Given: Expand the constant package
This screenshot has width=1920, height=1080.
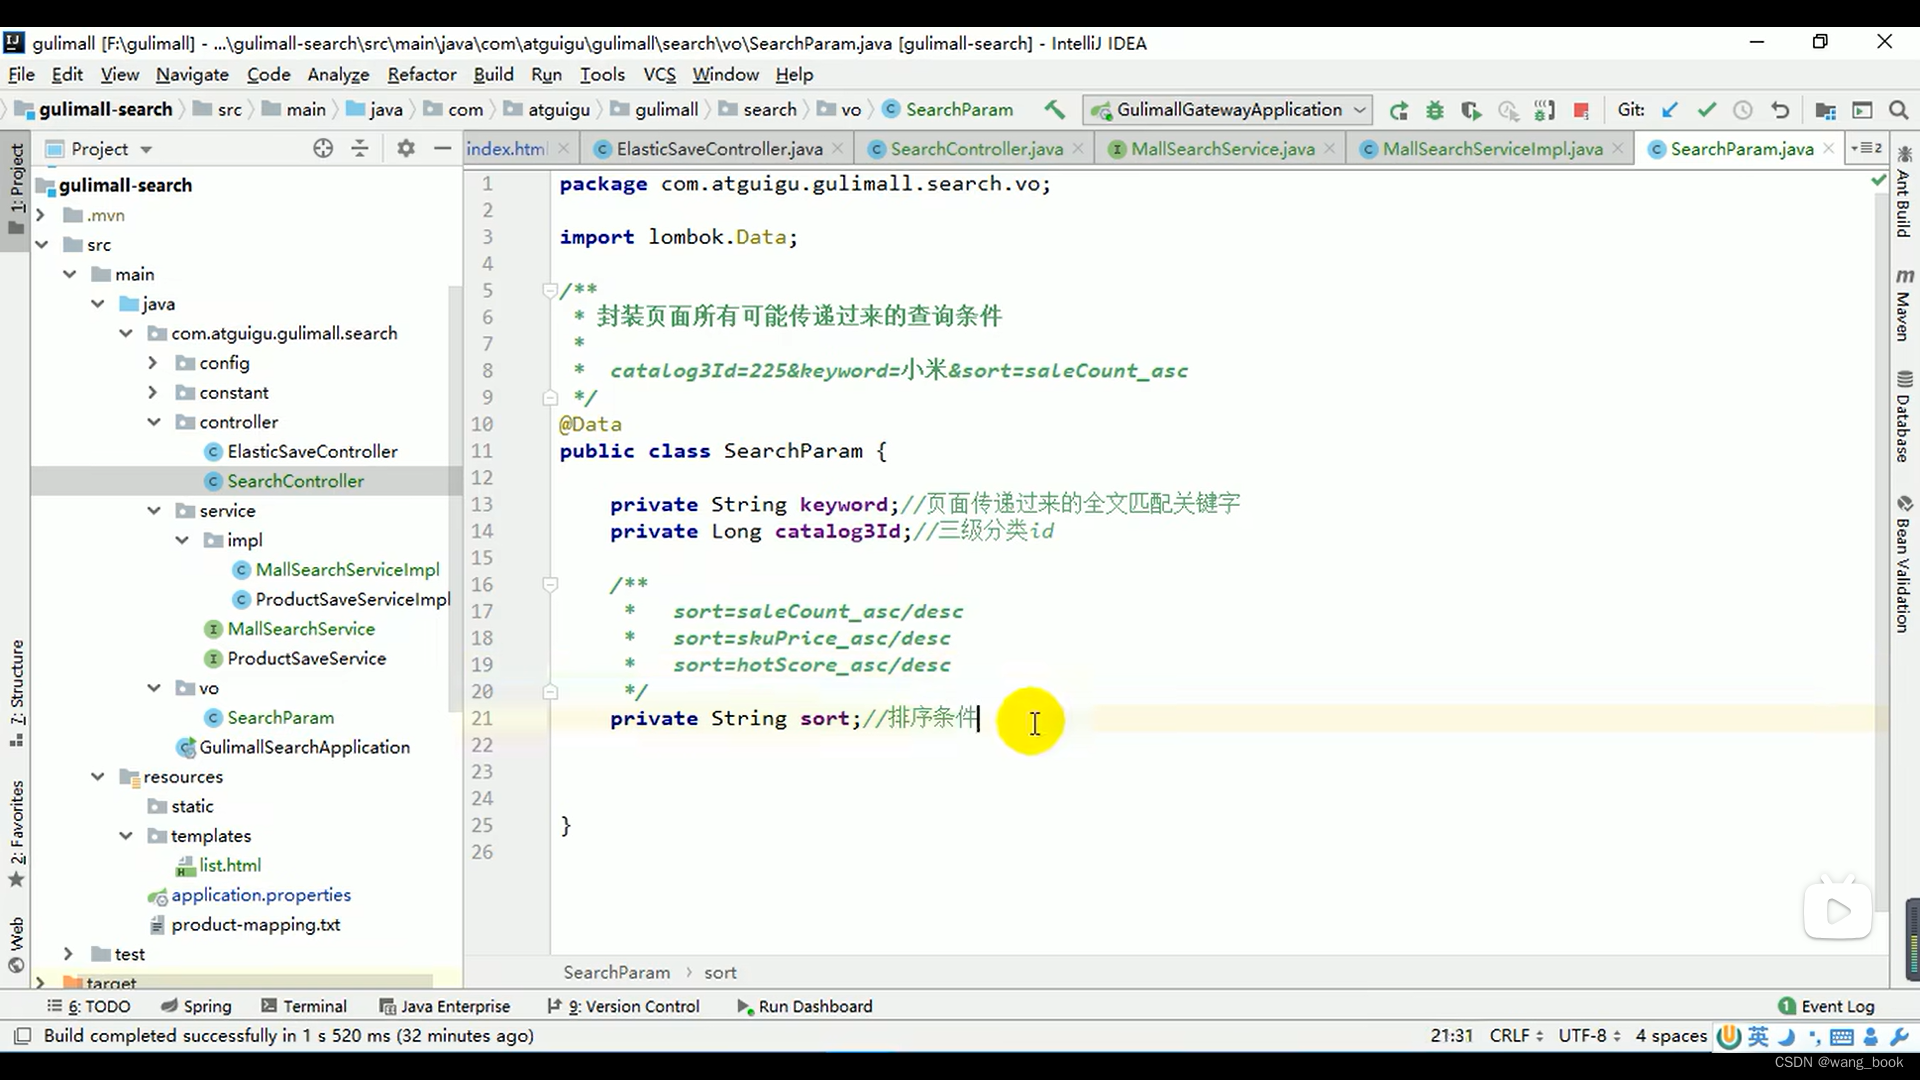Looking at the screenshot, I should pos(153,393).
